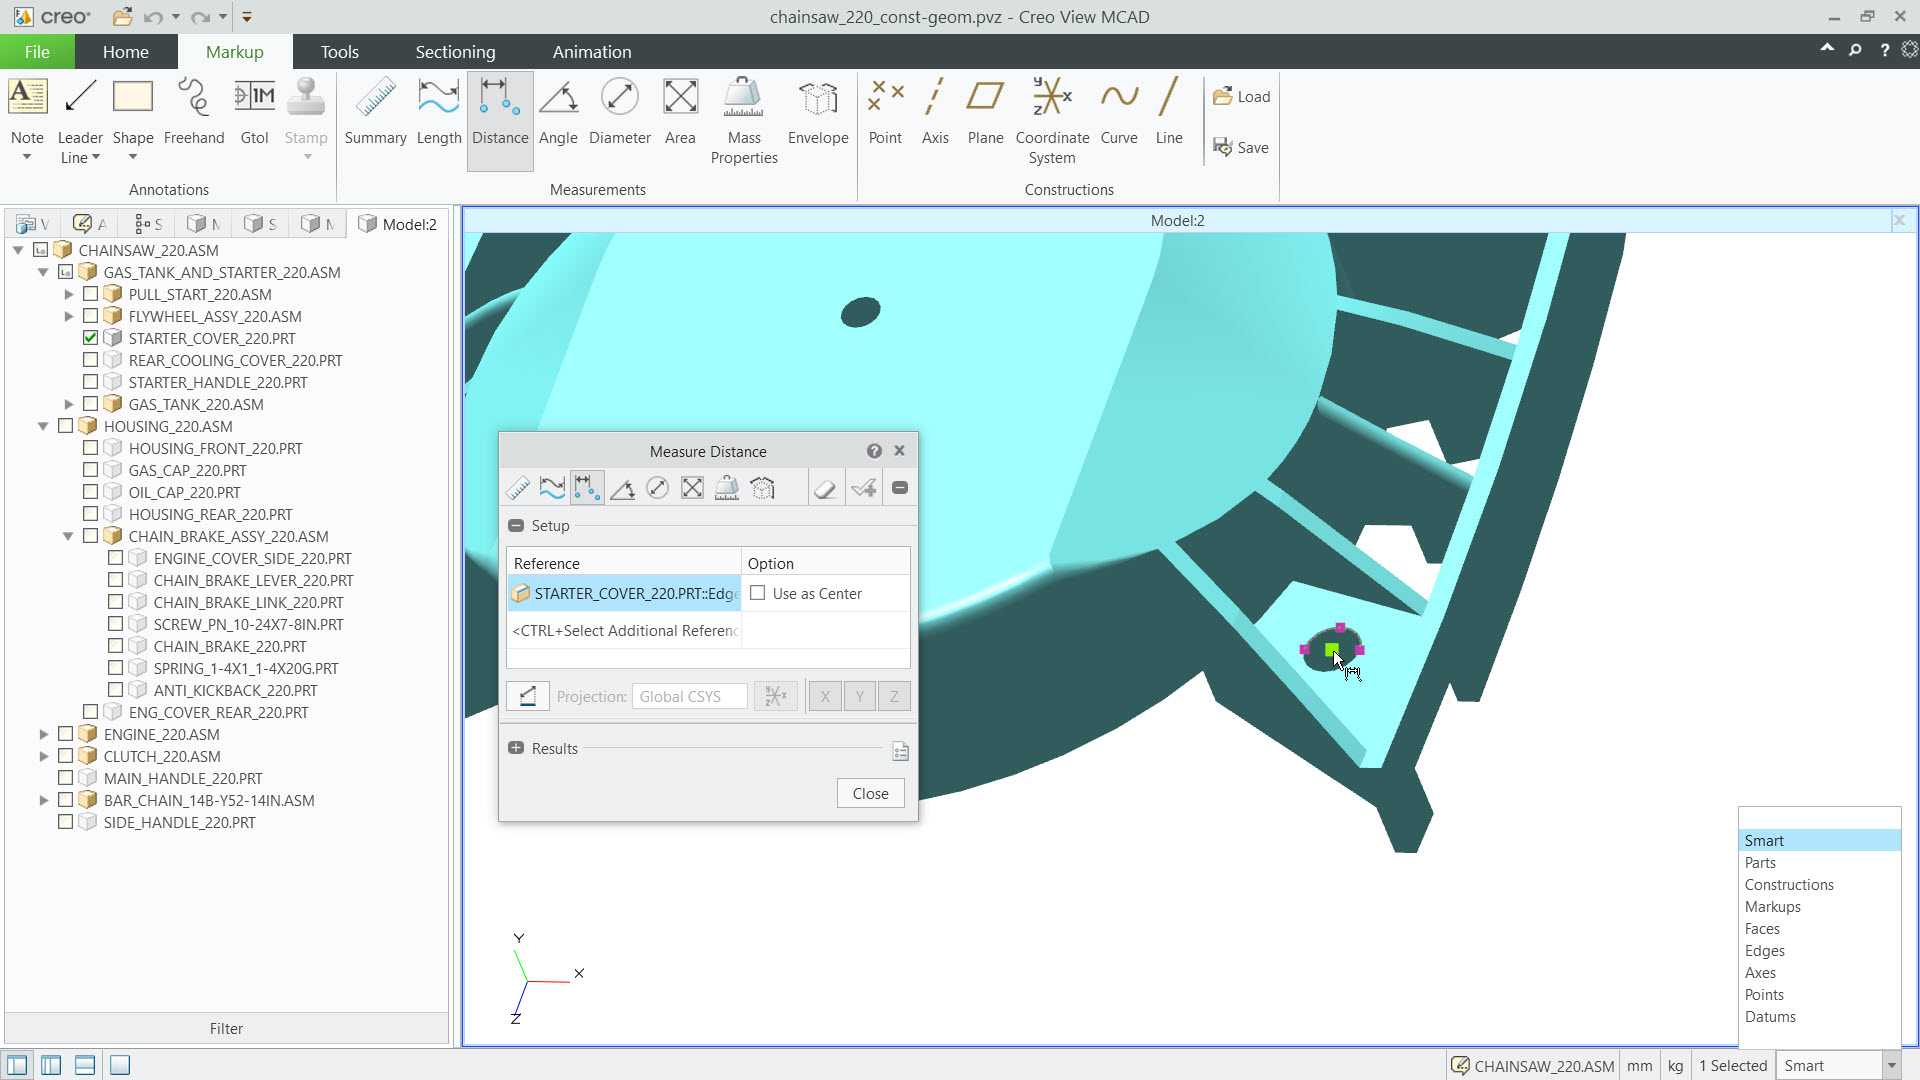1920x1080 pixels.
Task: Click the Load markup button
Action: click(x=1241, y=96)
